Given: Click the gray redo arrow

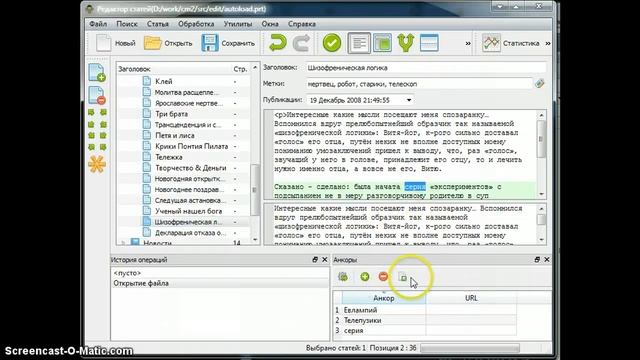Looking at the screenshot, I should [x=301, y=43].
